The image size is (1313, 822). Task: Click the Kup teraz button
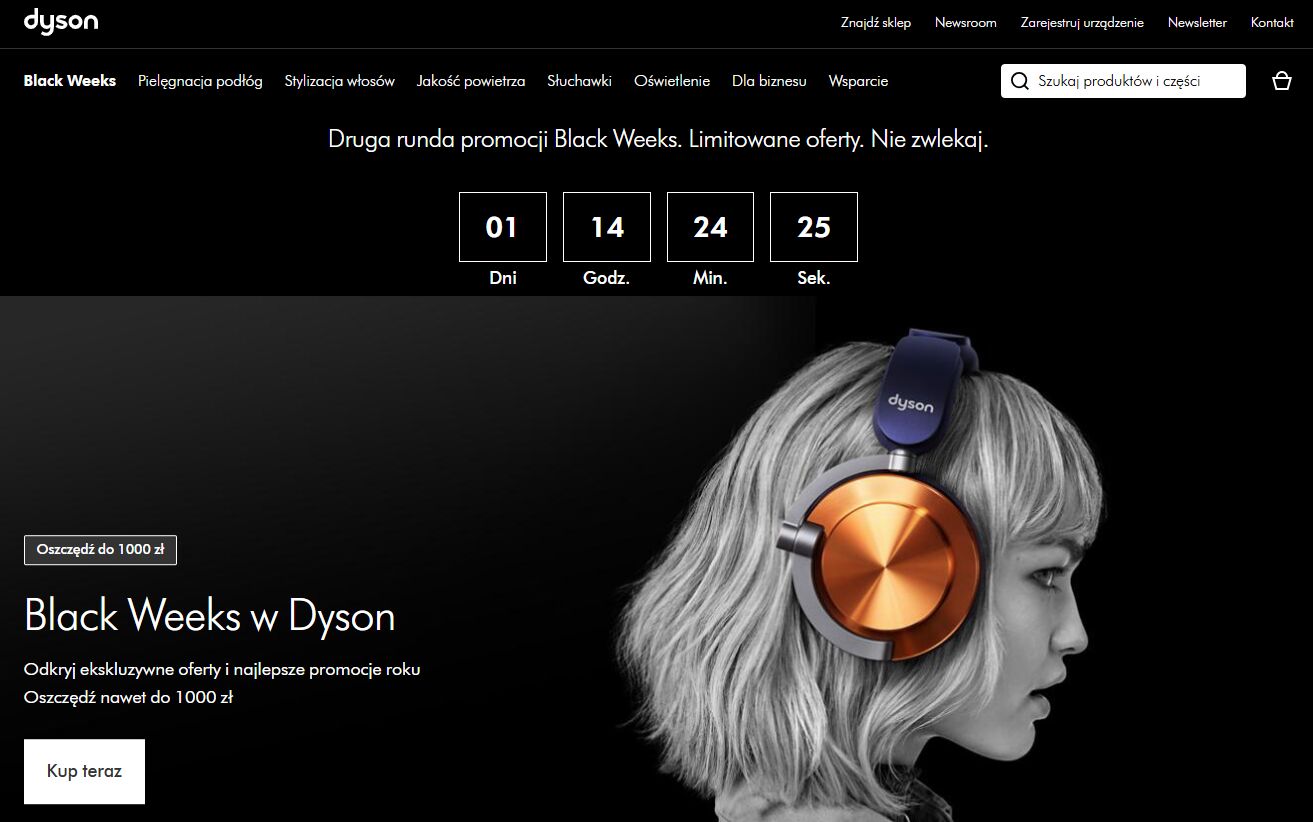pyautogui.click(x=84, y=771)
